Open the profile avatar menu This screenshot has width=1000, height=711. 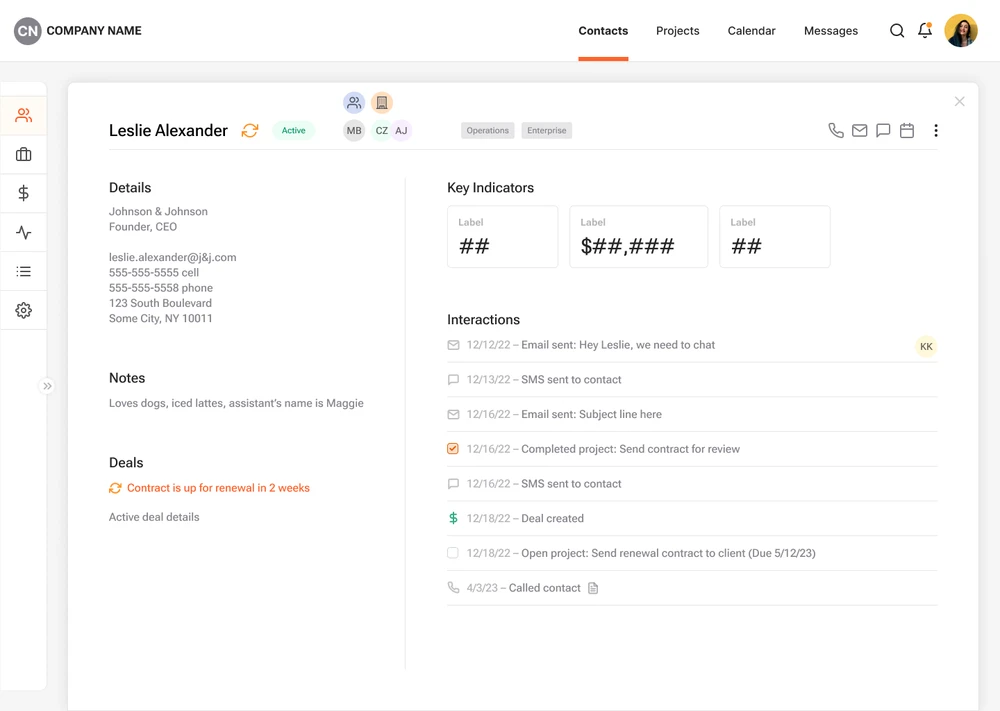(x=961, y=30)
